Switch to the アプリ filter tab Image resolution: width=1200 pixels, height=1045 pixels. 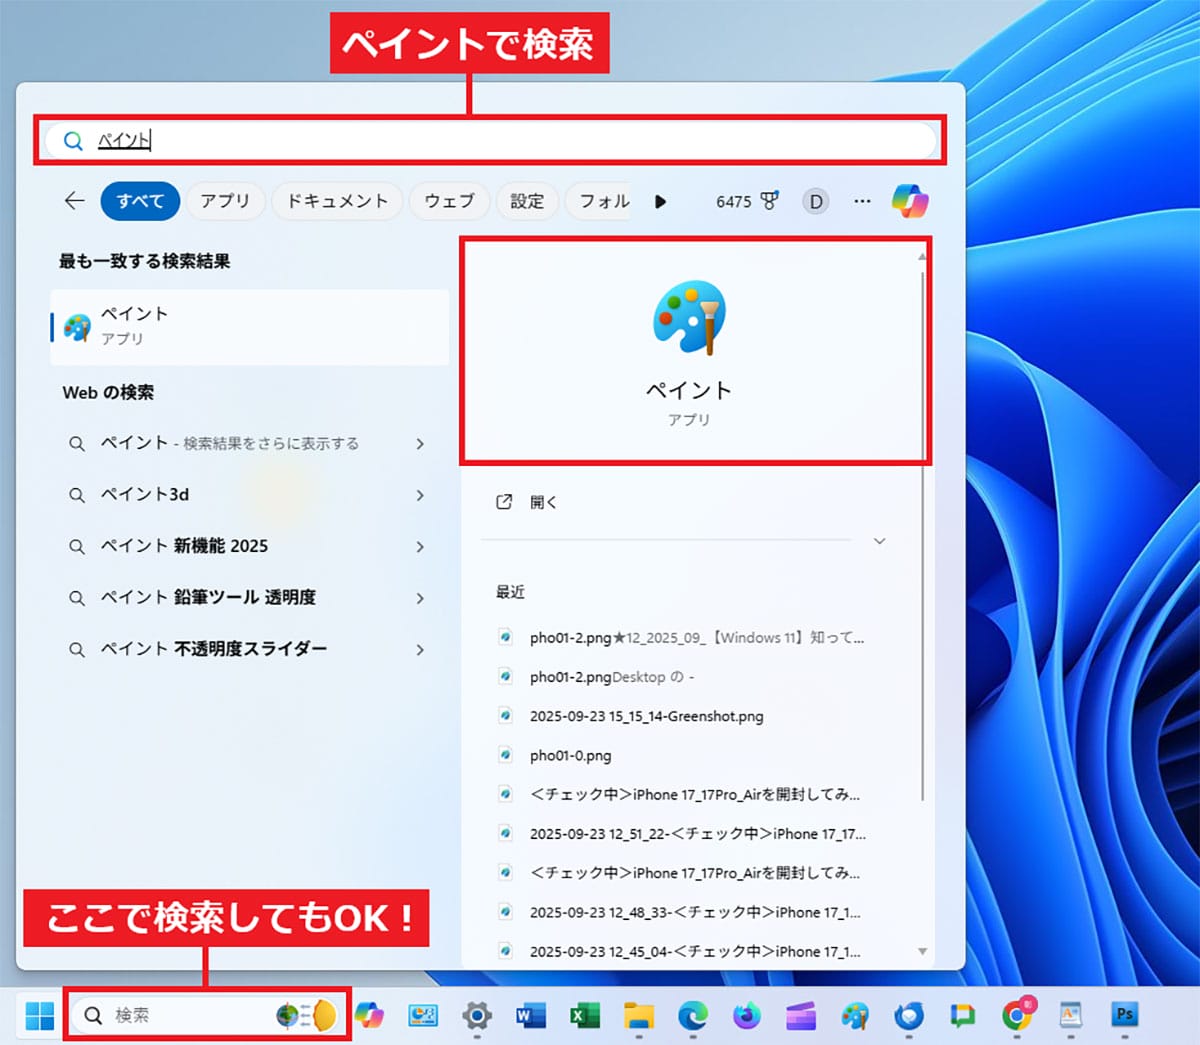225,201
